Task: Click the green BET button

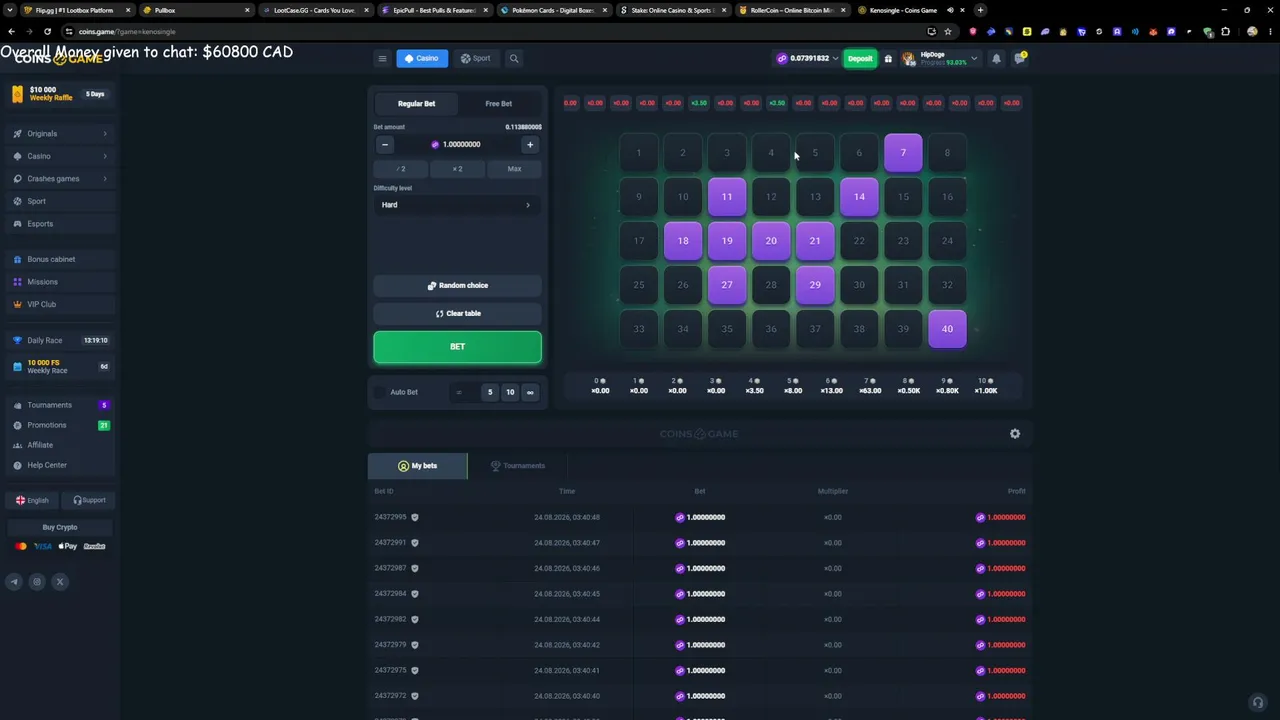Action: point(457,347)
